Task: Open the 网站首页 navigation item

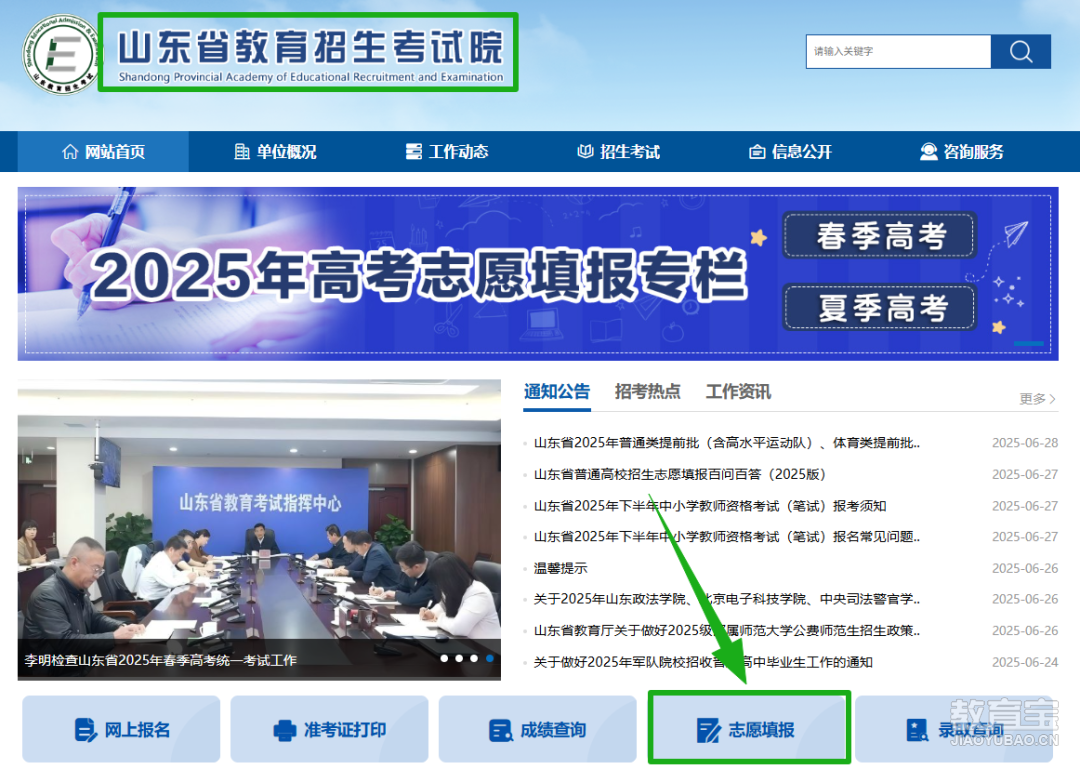Action: pyautogui.click(x=103, y=152)
